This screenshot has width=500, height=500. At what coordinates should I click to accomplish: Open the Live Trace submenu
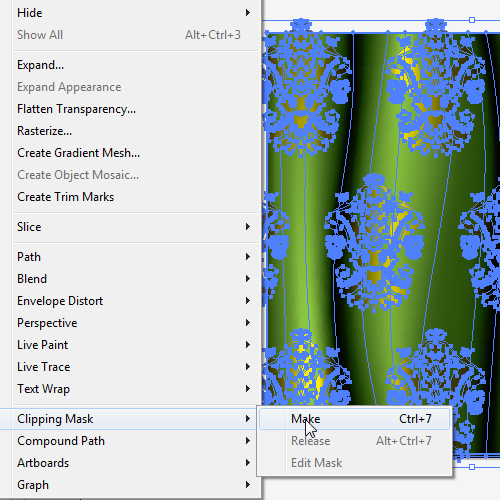pos(133,367)
